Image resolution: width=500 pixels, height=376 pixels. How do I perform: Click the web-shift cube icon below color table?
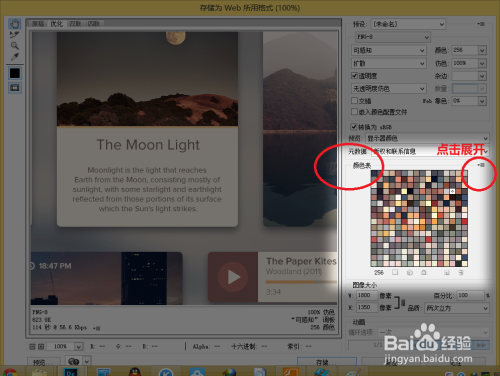pos(410,273)
